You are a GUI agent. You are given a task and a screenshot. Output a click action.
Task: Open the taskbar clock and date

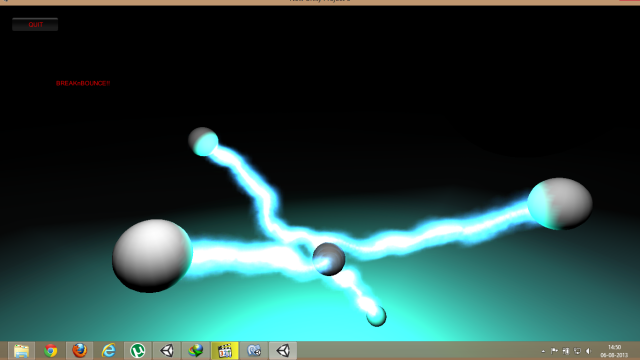(x=614, y=351)
